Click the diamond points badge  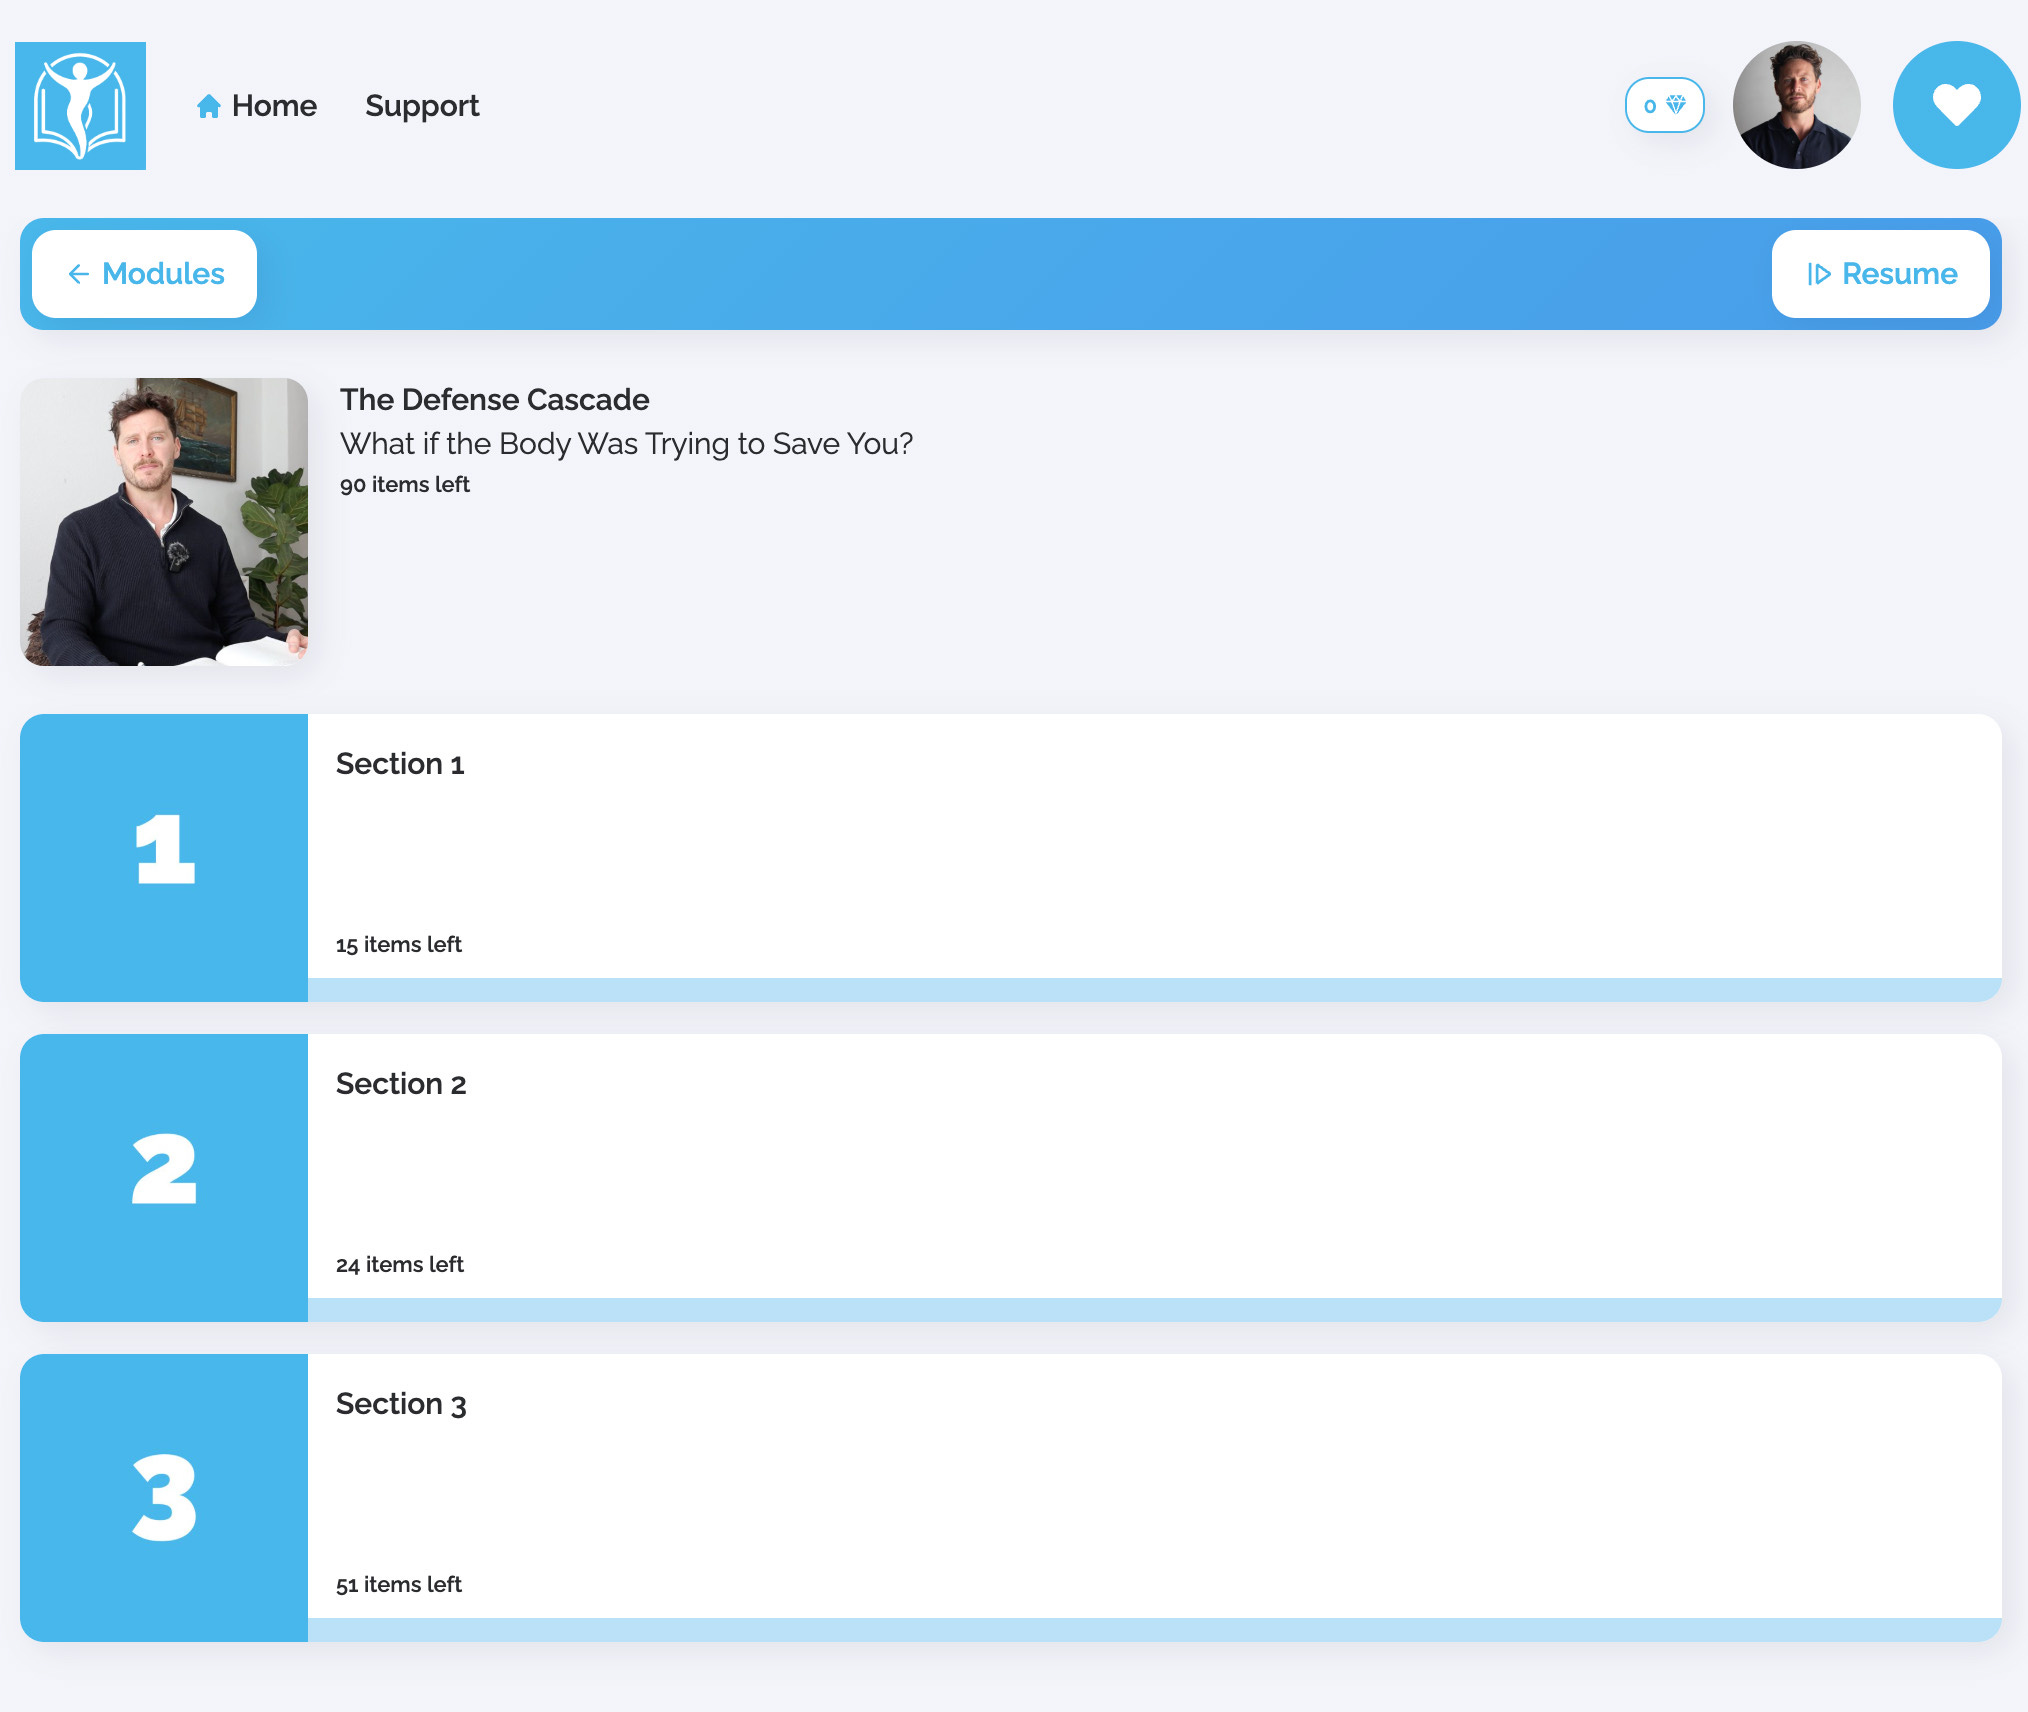tap(1664, 105)
